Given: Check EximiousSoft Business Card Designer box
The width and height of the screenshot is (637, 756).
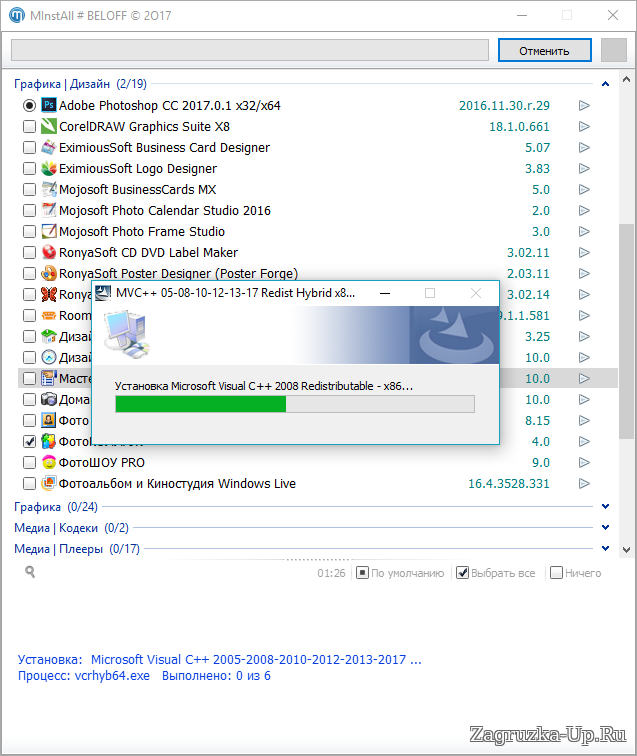Looking at the screenshot, I should (x=29, y=147).
